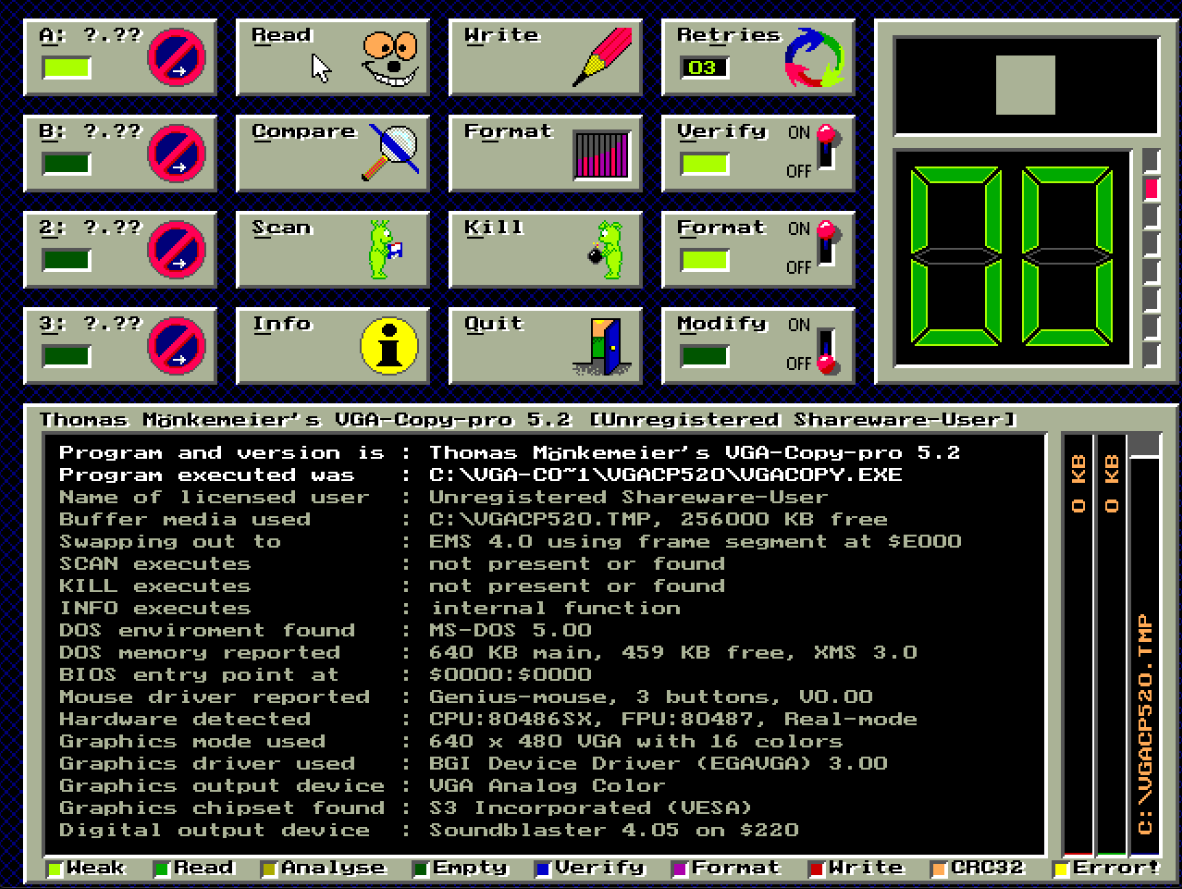Click "A: ?.??" drive label text
1182x889 pixels.
(90, 35)
